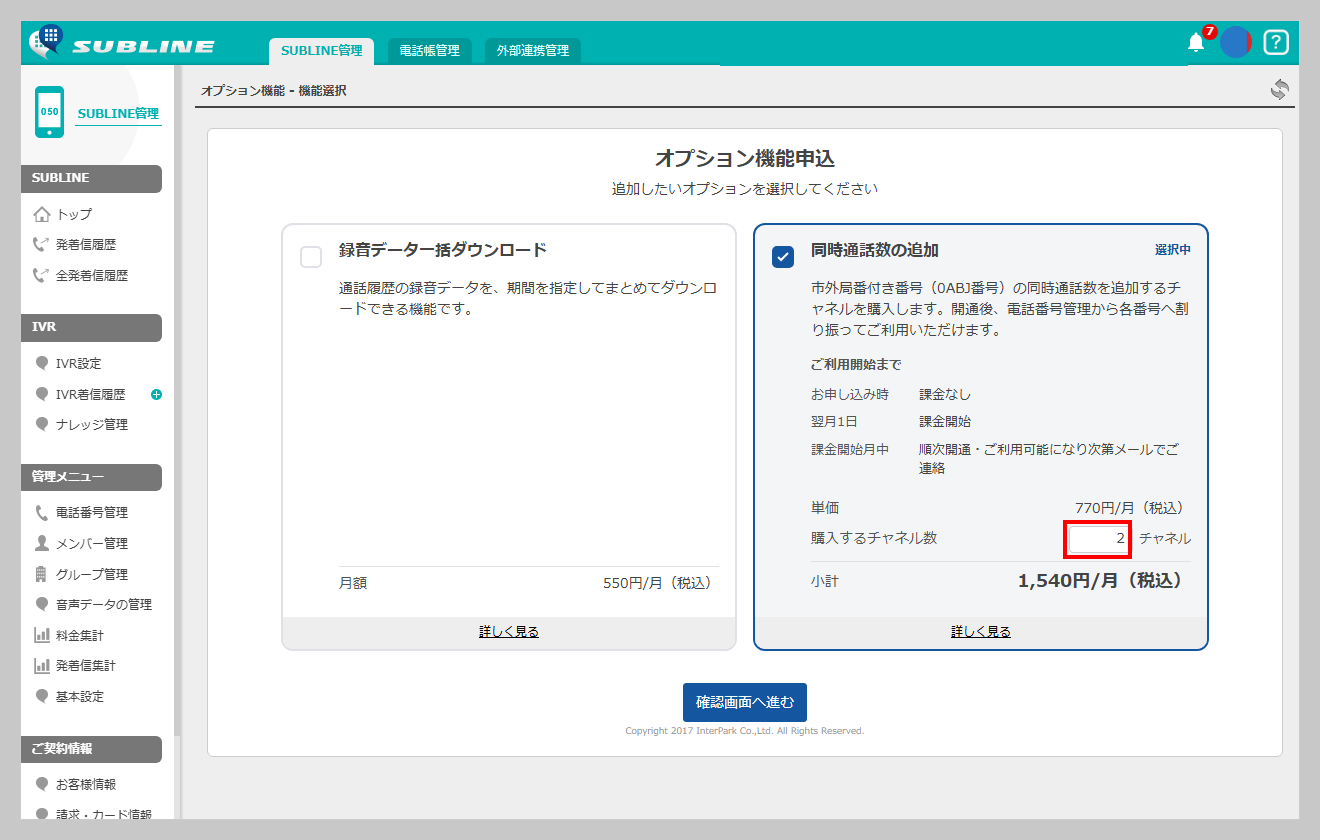
Task: Open ナレッジ管理 menu item
Action: click(x=92, y=424)
